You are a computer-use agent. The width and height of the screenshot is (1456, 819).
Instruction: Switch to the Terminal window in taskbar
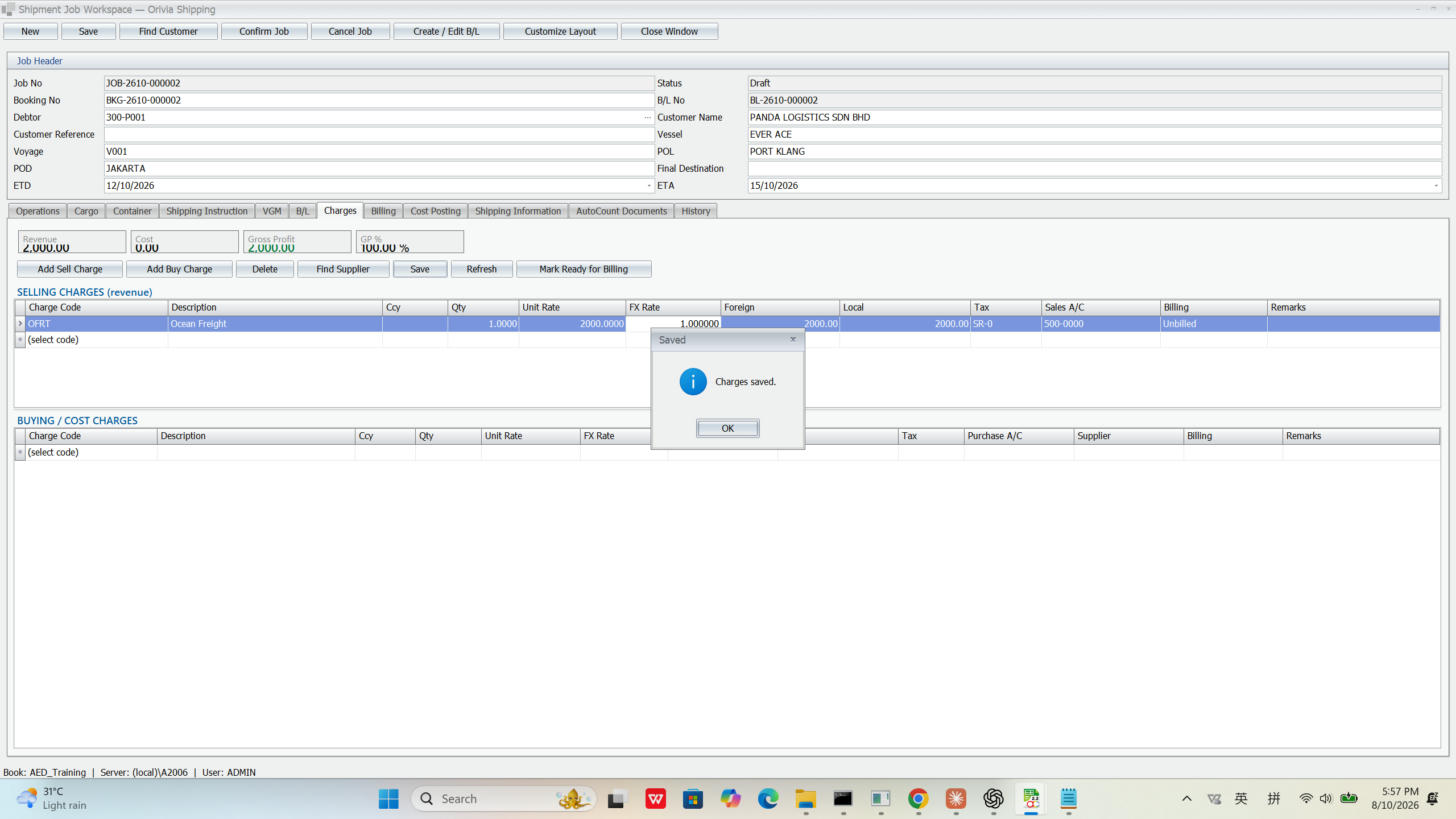843,798
